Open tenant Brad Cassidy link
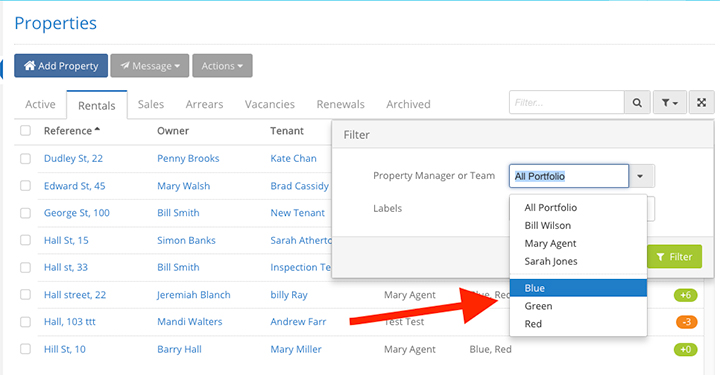This screenshot has width=720, height=375. (299, 186)
